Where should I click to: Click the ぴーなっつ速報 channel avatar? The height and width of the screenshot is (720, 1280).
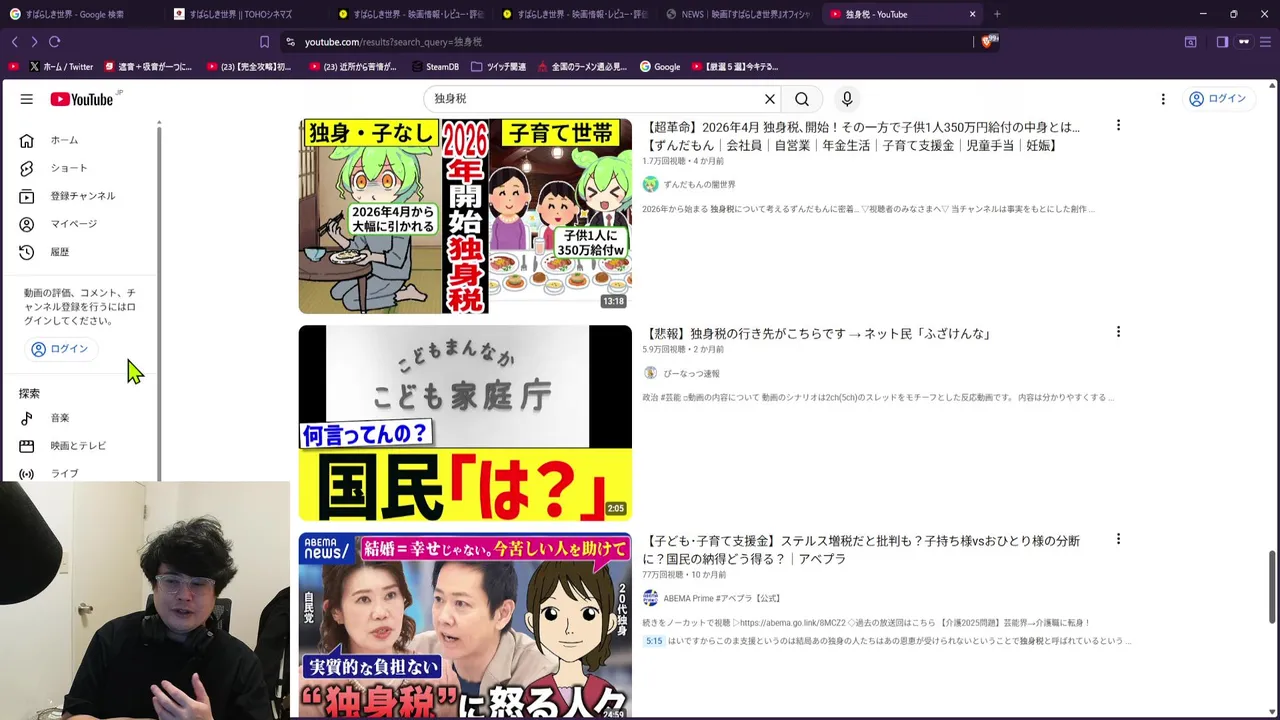(x=650, y=373)
